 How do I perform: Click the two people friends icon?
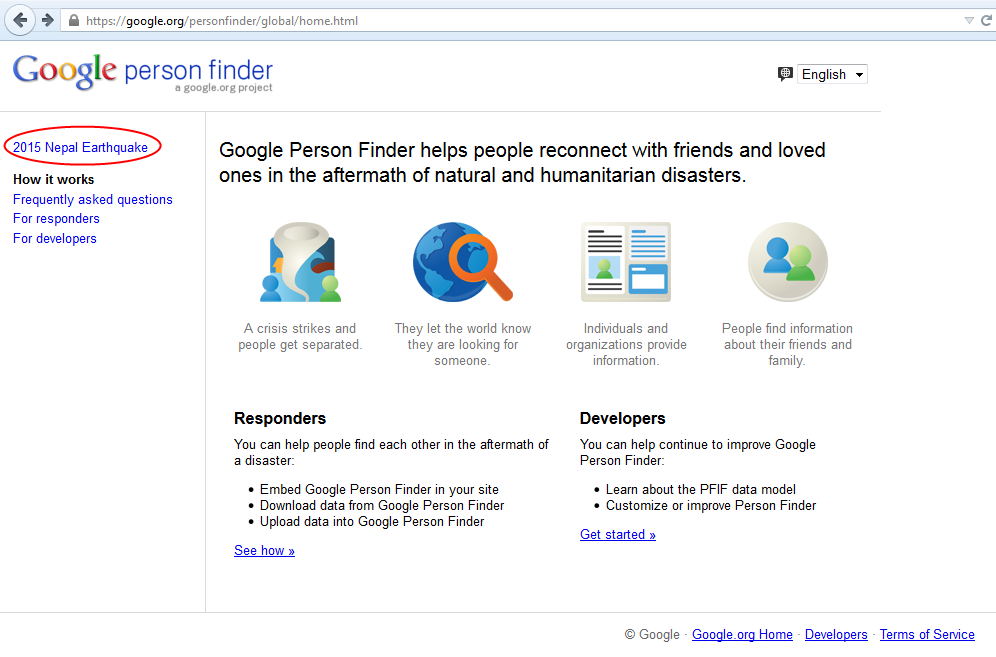pyautogui.click(x=788, y=262)
